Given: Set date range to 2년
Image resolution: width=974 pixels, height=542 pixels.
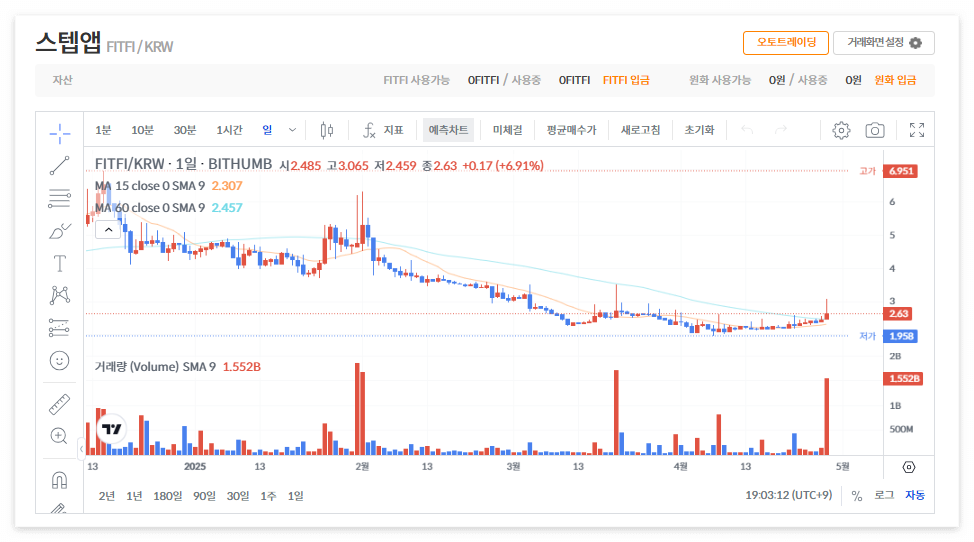Looking at the screenshot, I should pos(107,496).
